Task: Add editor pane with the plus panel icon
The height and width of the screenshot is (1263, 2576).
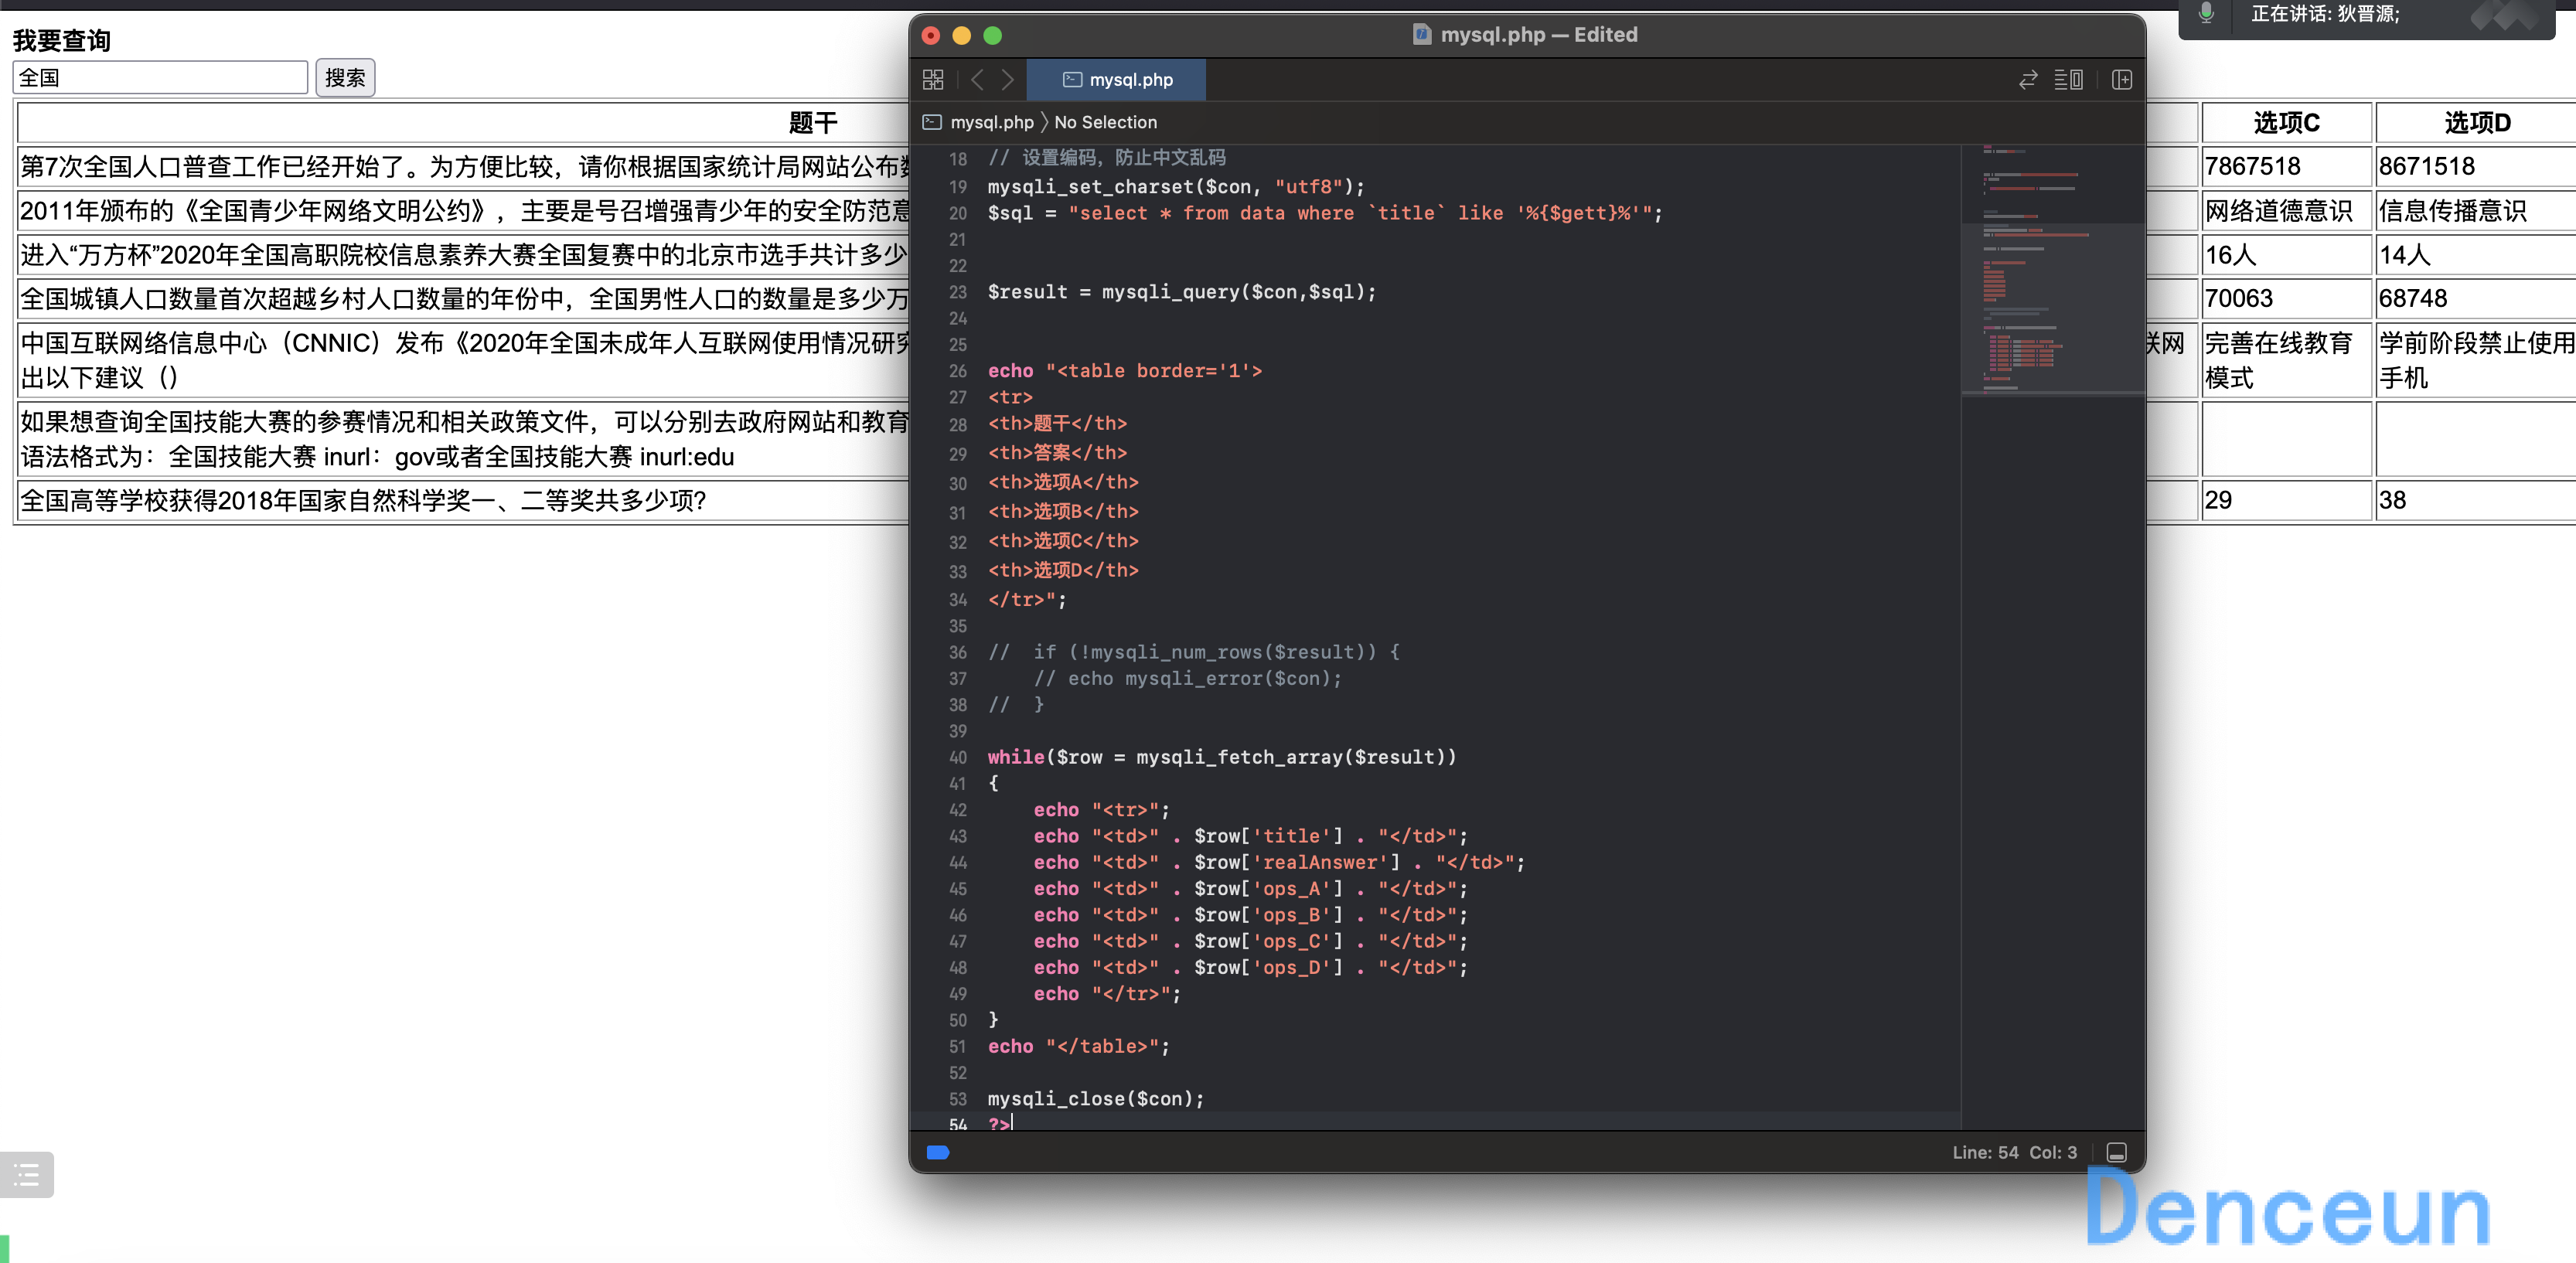Action: pos(2121,80)
